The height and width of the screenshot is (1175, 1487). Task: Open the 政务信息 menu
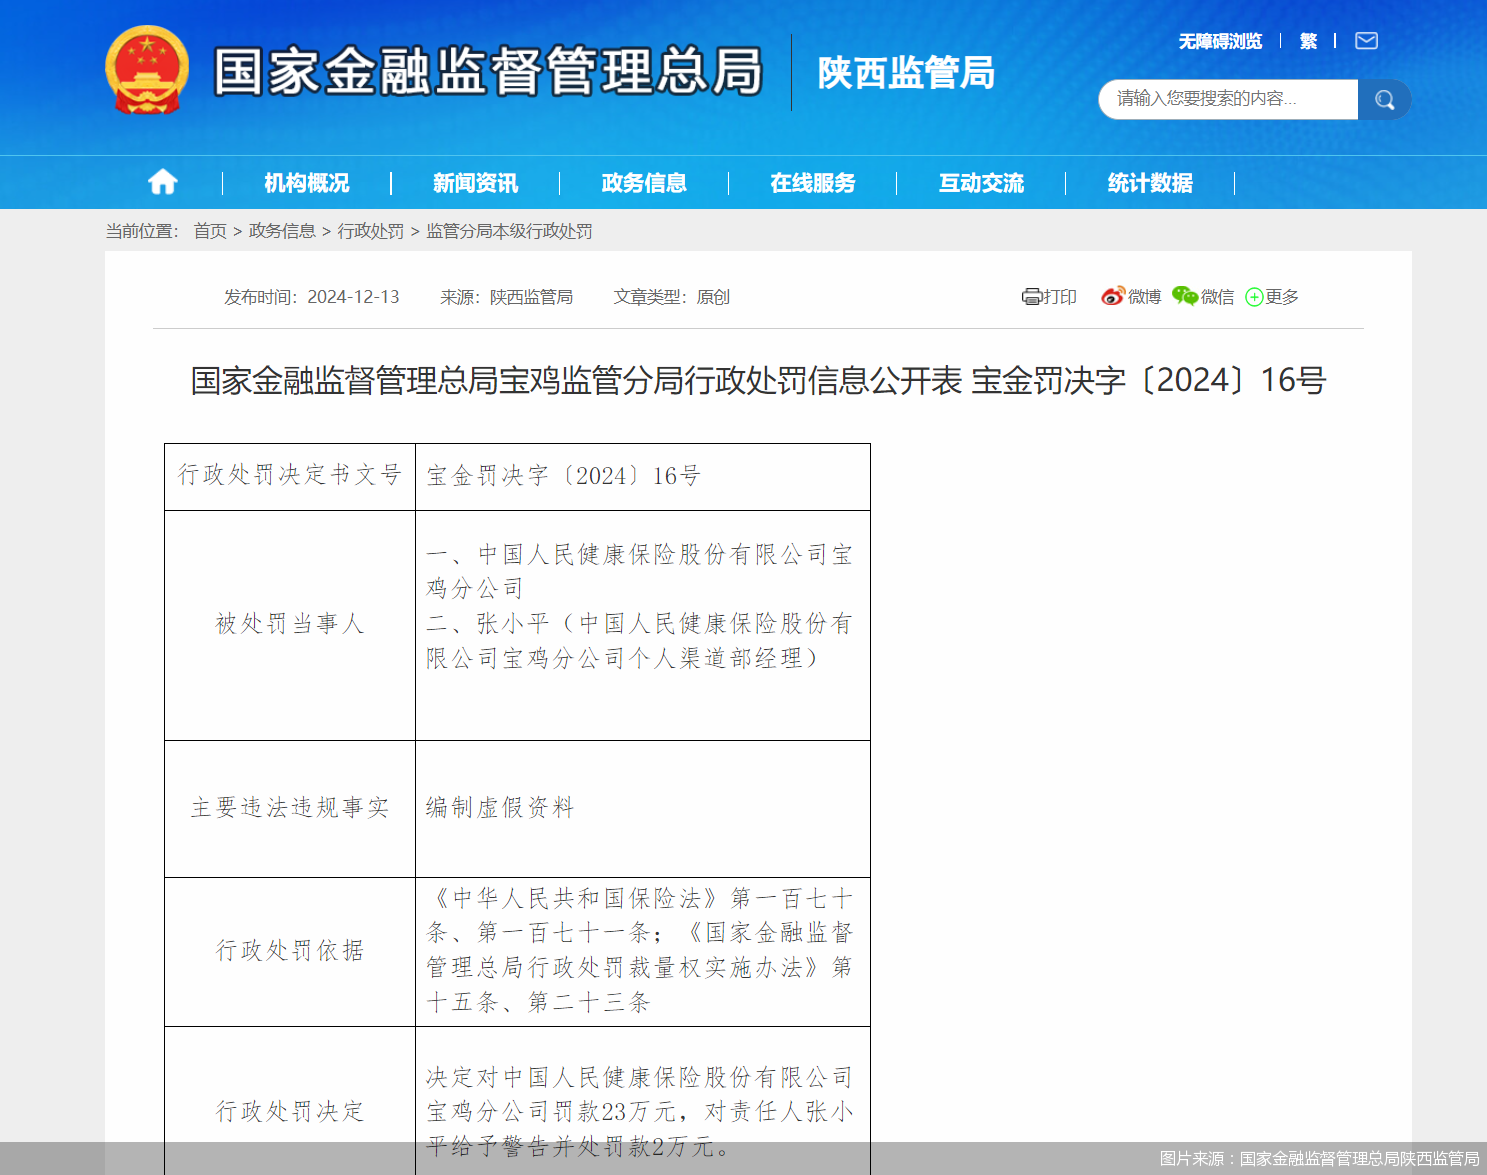pyautogui.click(x=644, y=183)
